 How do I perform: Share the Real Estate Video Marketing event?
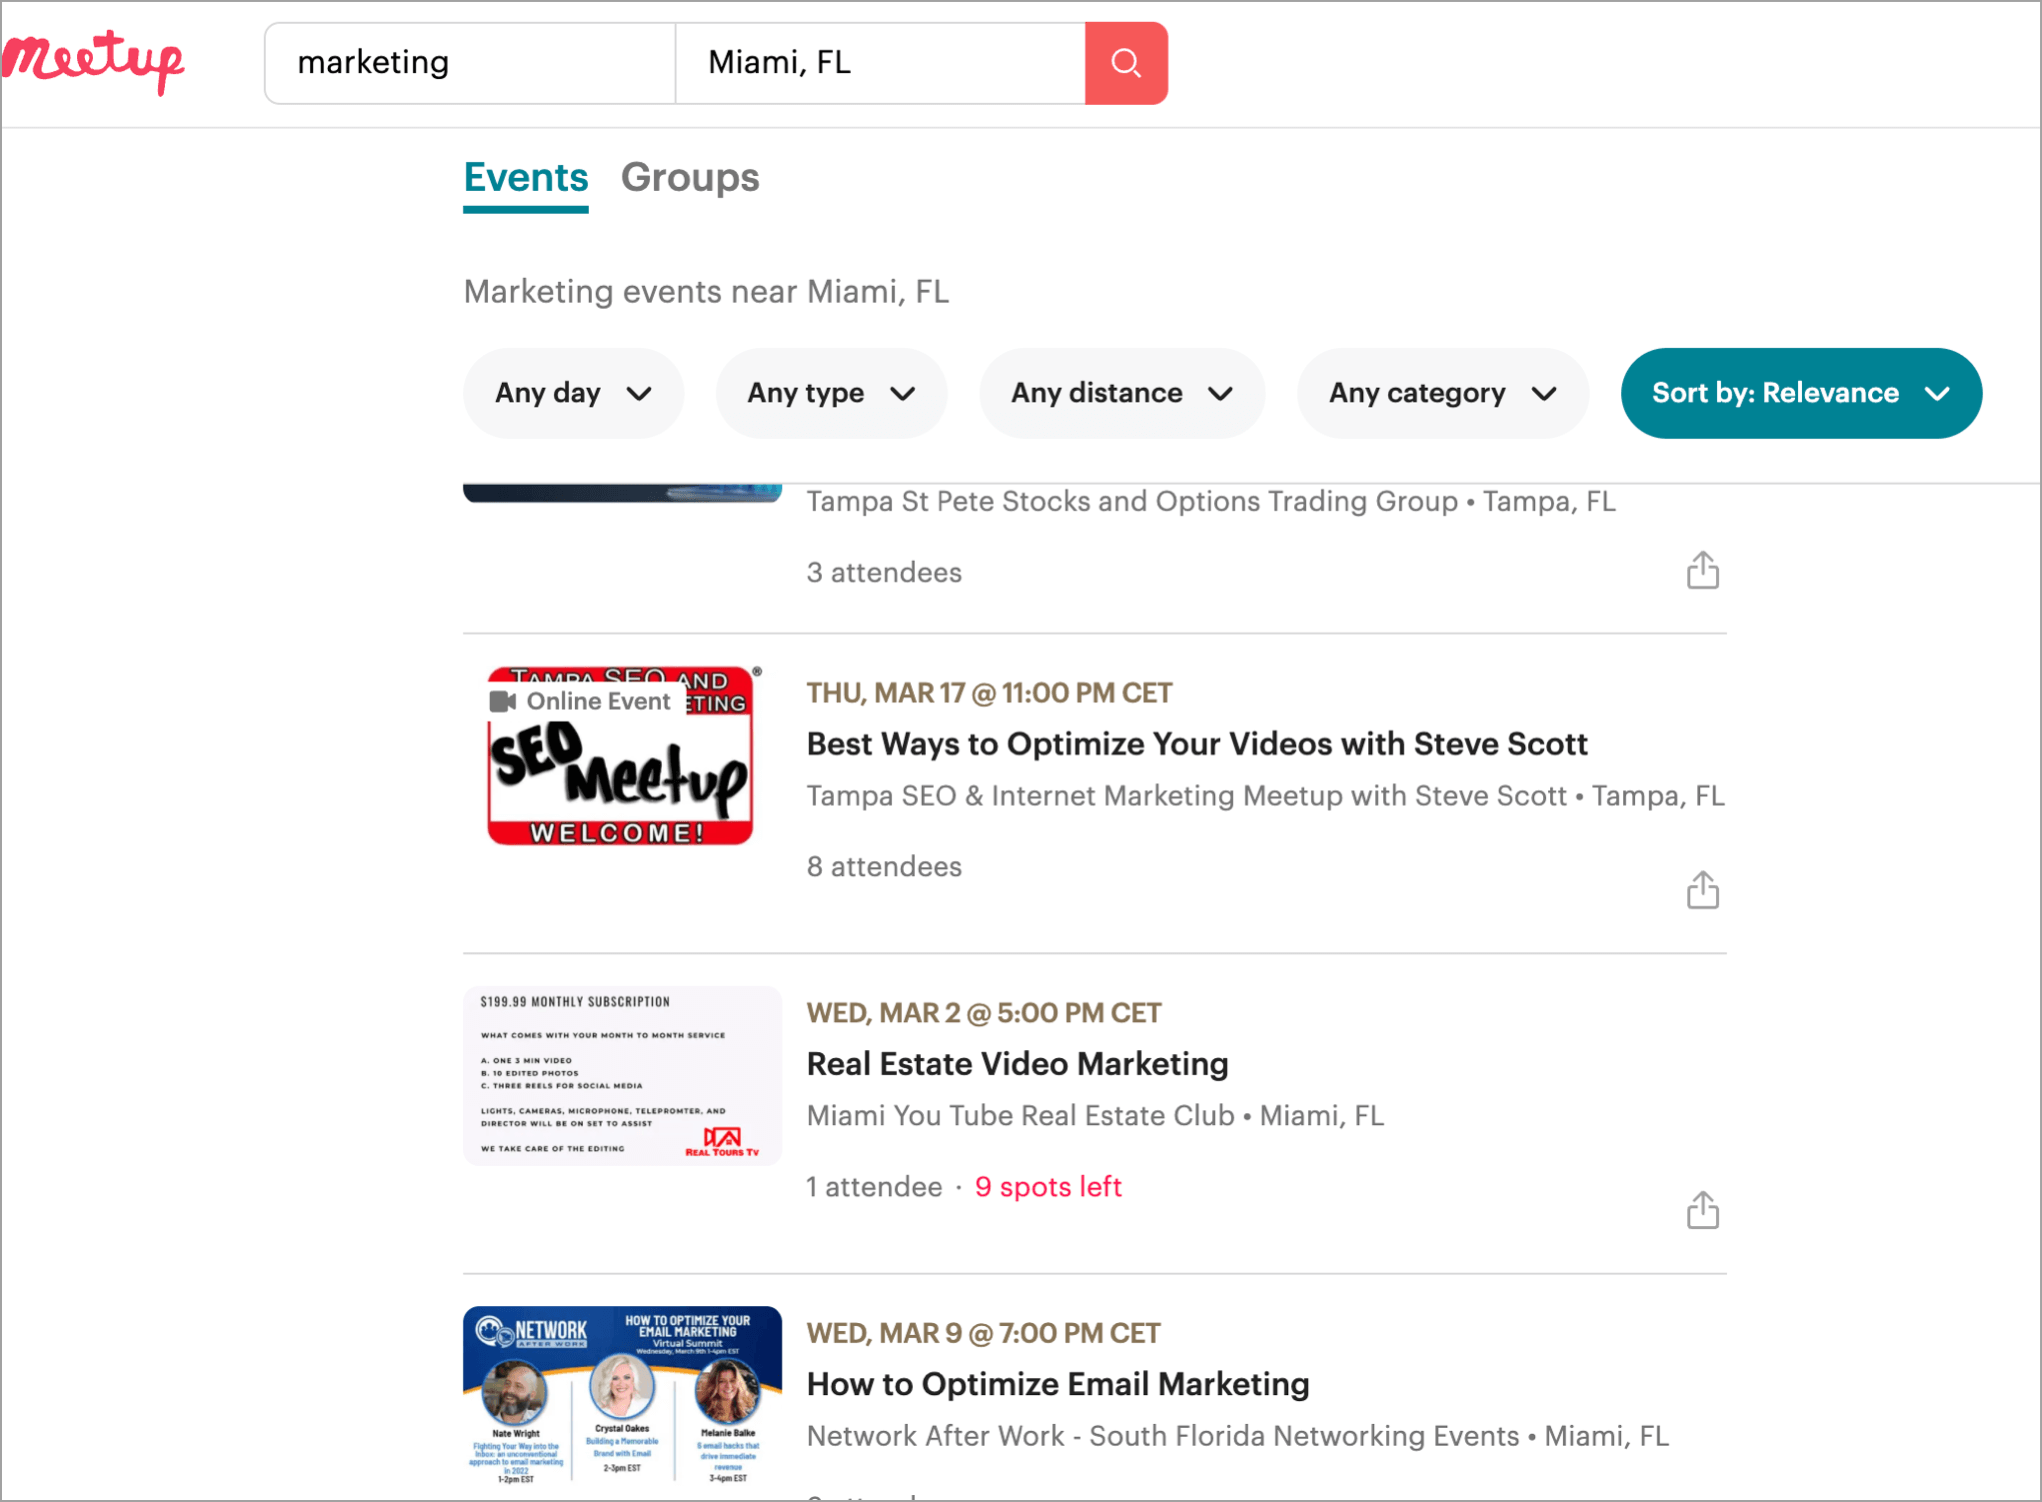[1702, 1209]
